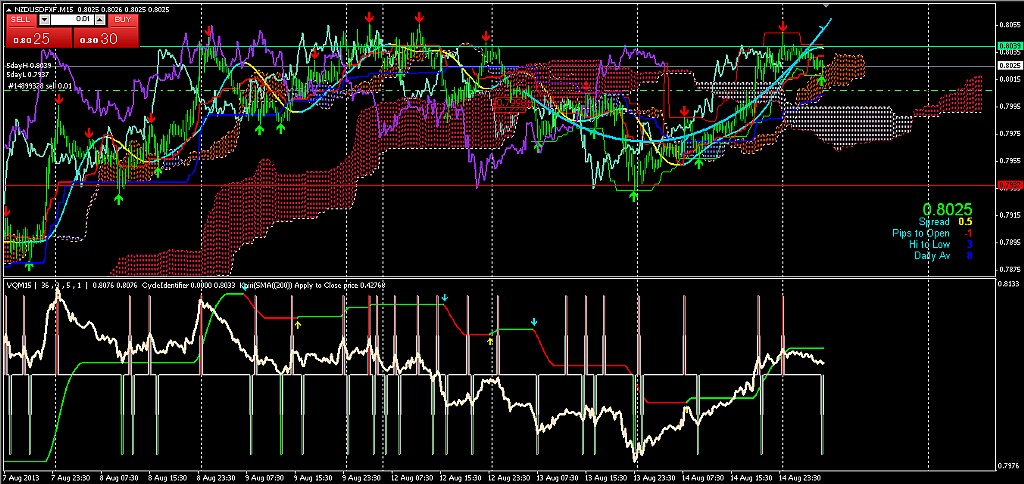This screenshot has height=484, width=1024.
Task: Click the green up arrow beside the latest candle
Action: (821, 79)
